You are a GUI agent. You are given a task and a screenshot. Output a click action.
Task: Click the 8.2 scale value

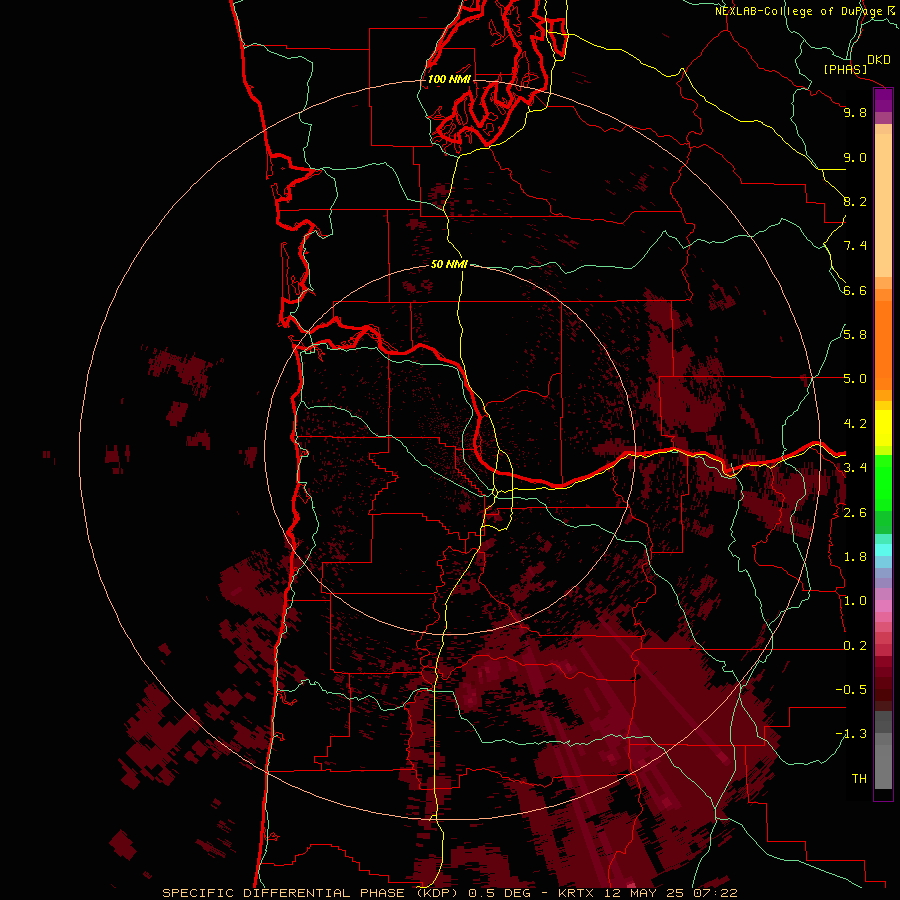click(x=855, y=201)
